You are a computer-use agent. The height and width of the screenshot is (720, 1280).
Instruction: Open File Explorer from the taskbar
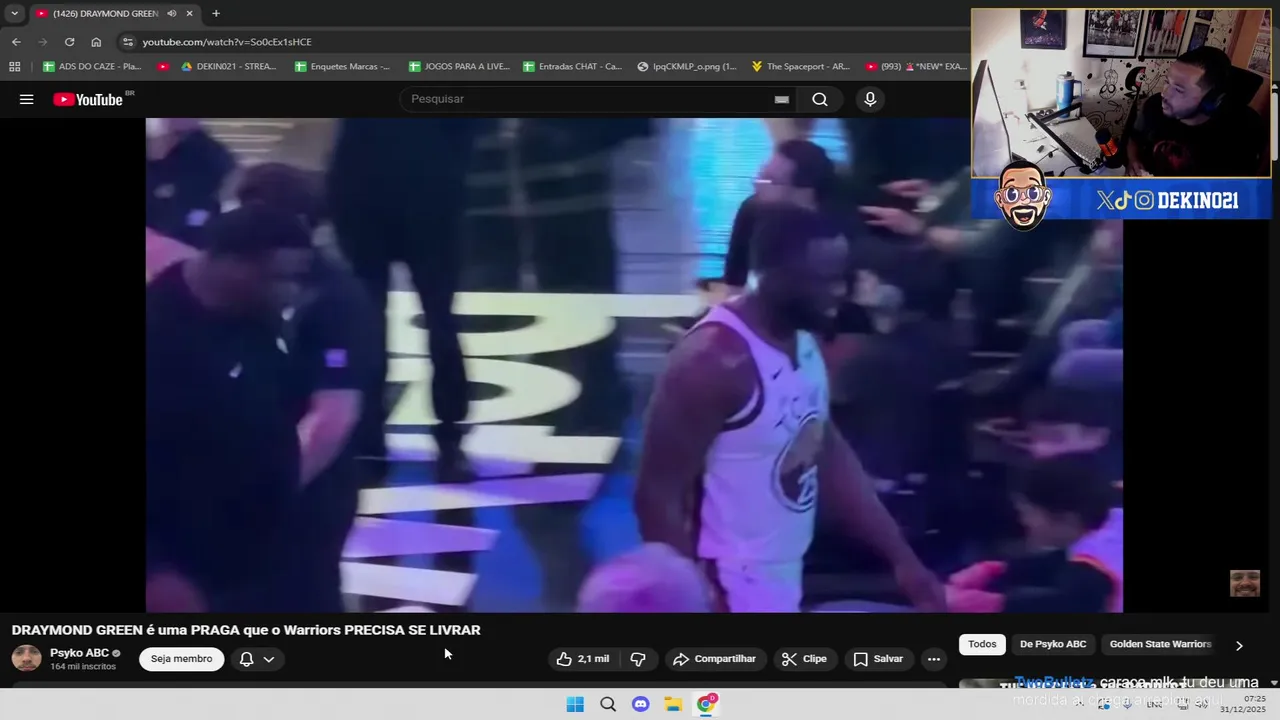(673, 704)
